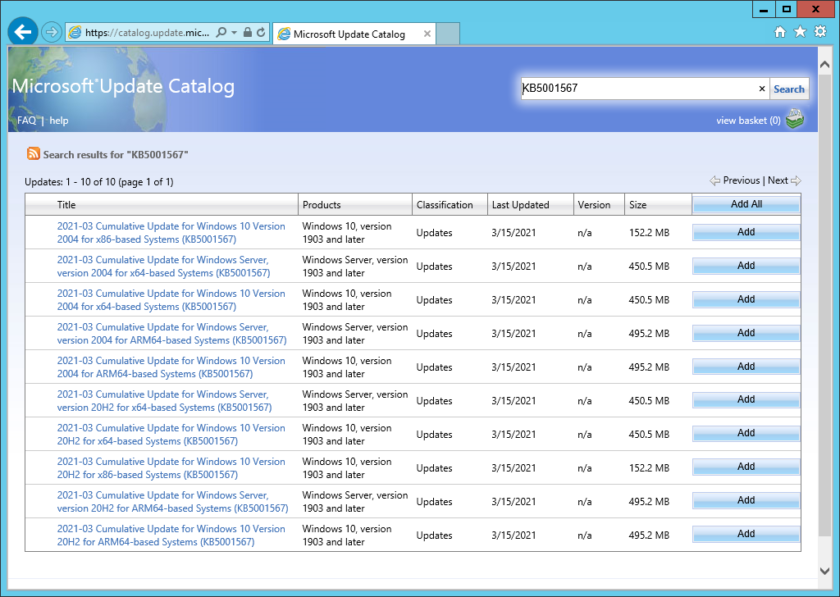
Task: Add Windows 10 2004 ARM64 update to basket
Action: [x=746, y=367]
